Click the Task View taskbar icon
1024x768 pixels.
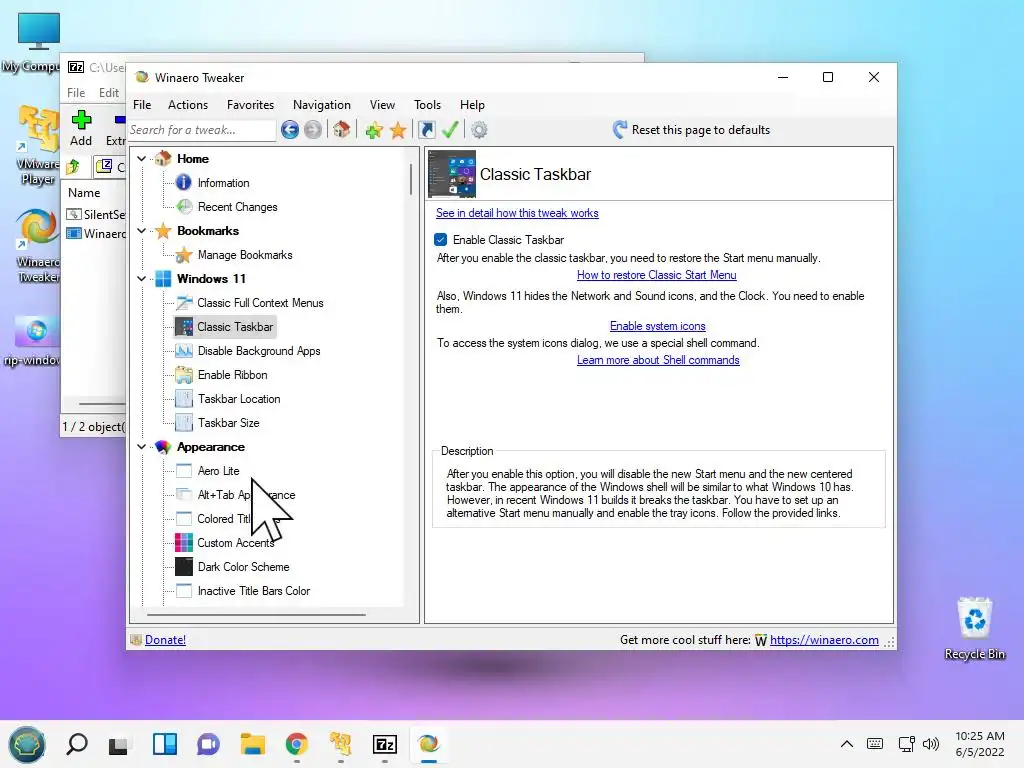pyautogui.click(x=118, y=745)
